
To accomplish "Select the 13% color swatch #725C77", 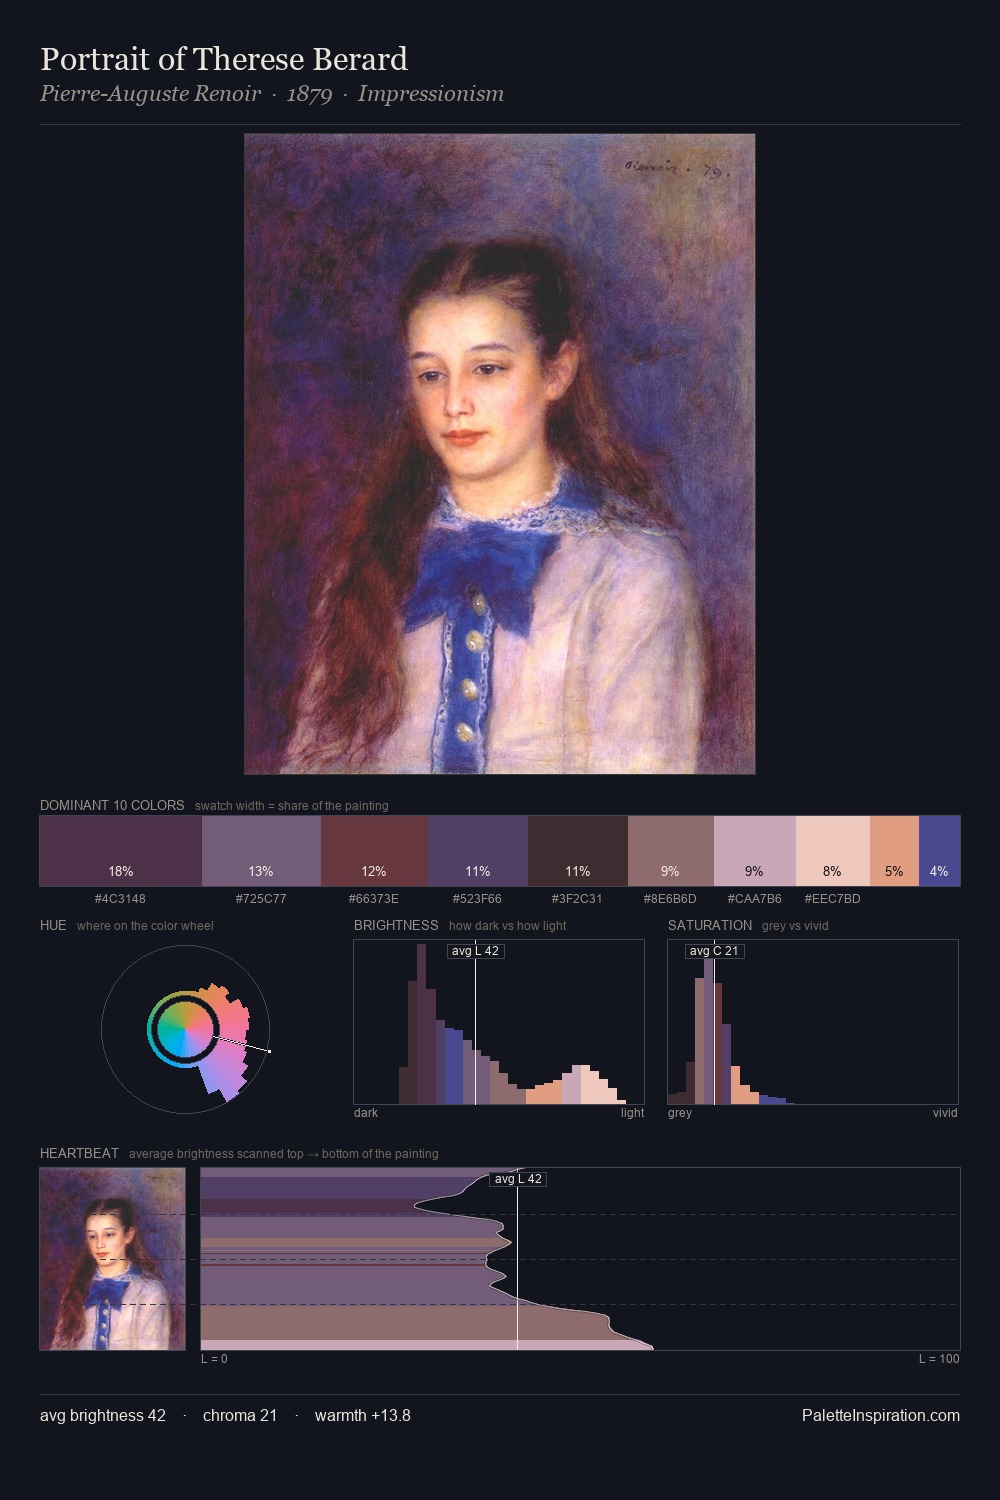I will point(261,851).
